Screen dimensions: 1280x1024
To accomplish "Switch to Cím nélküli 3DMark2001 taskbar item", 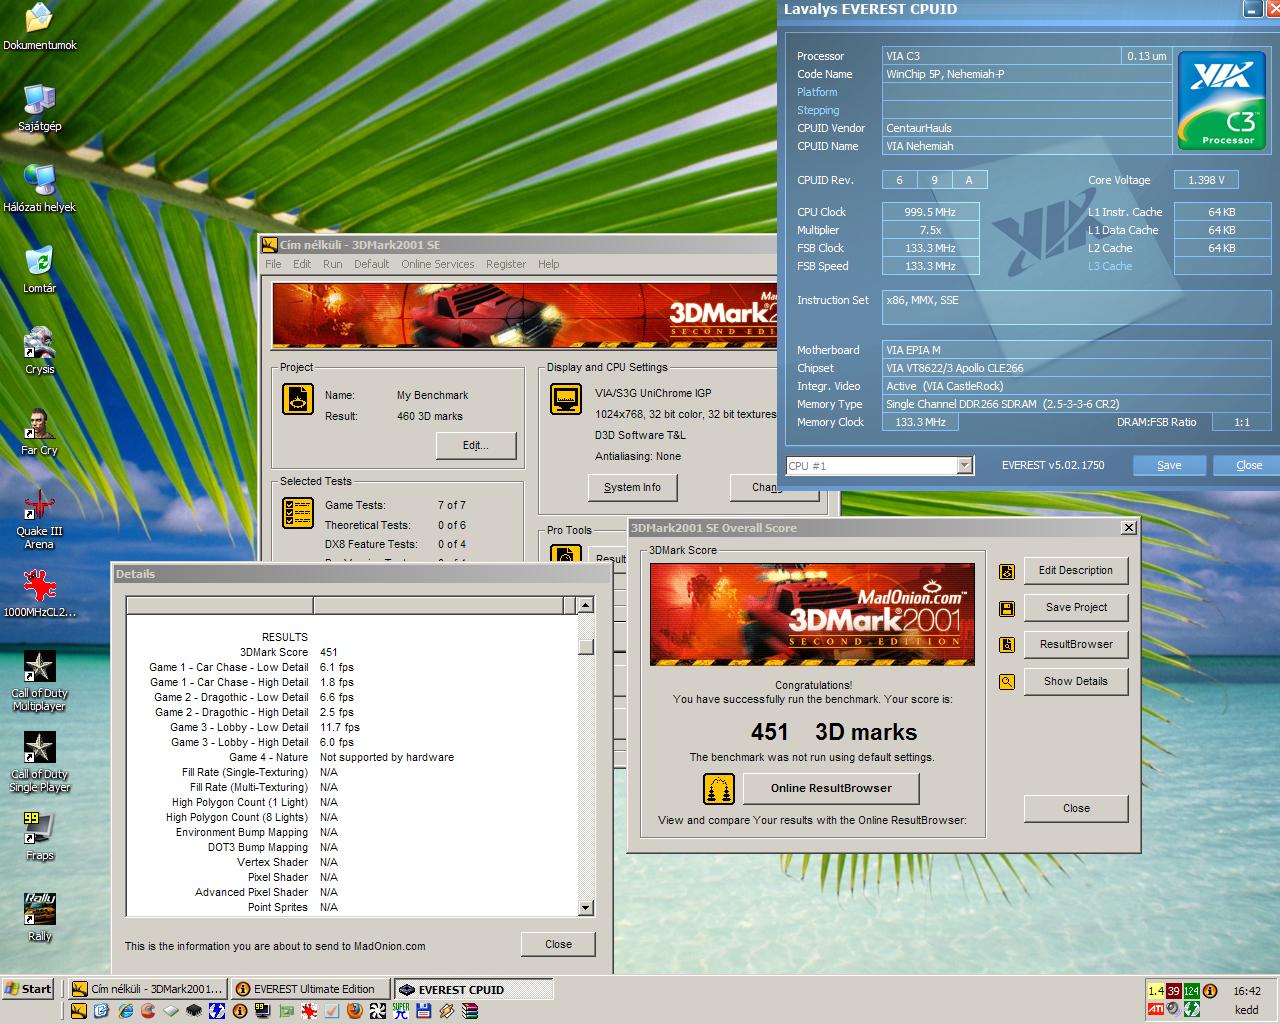I will pos(147,989).
